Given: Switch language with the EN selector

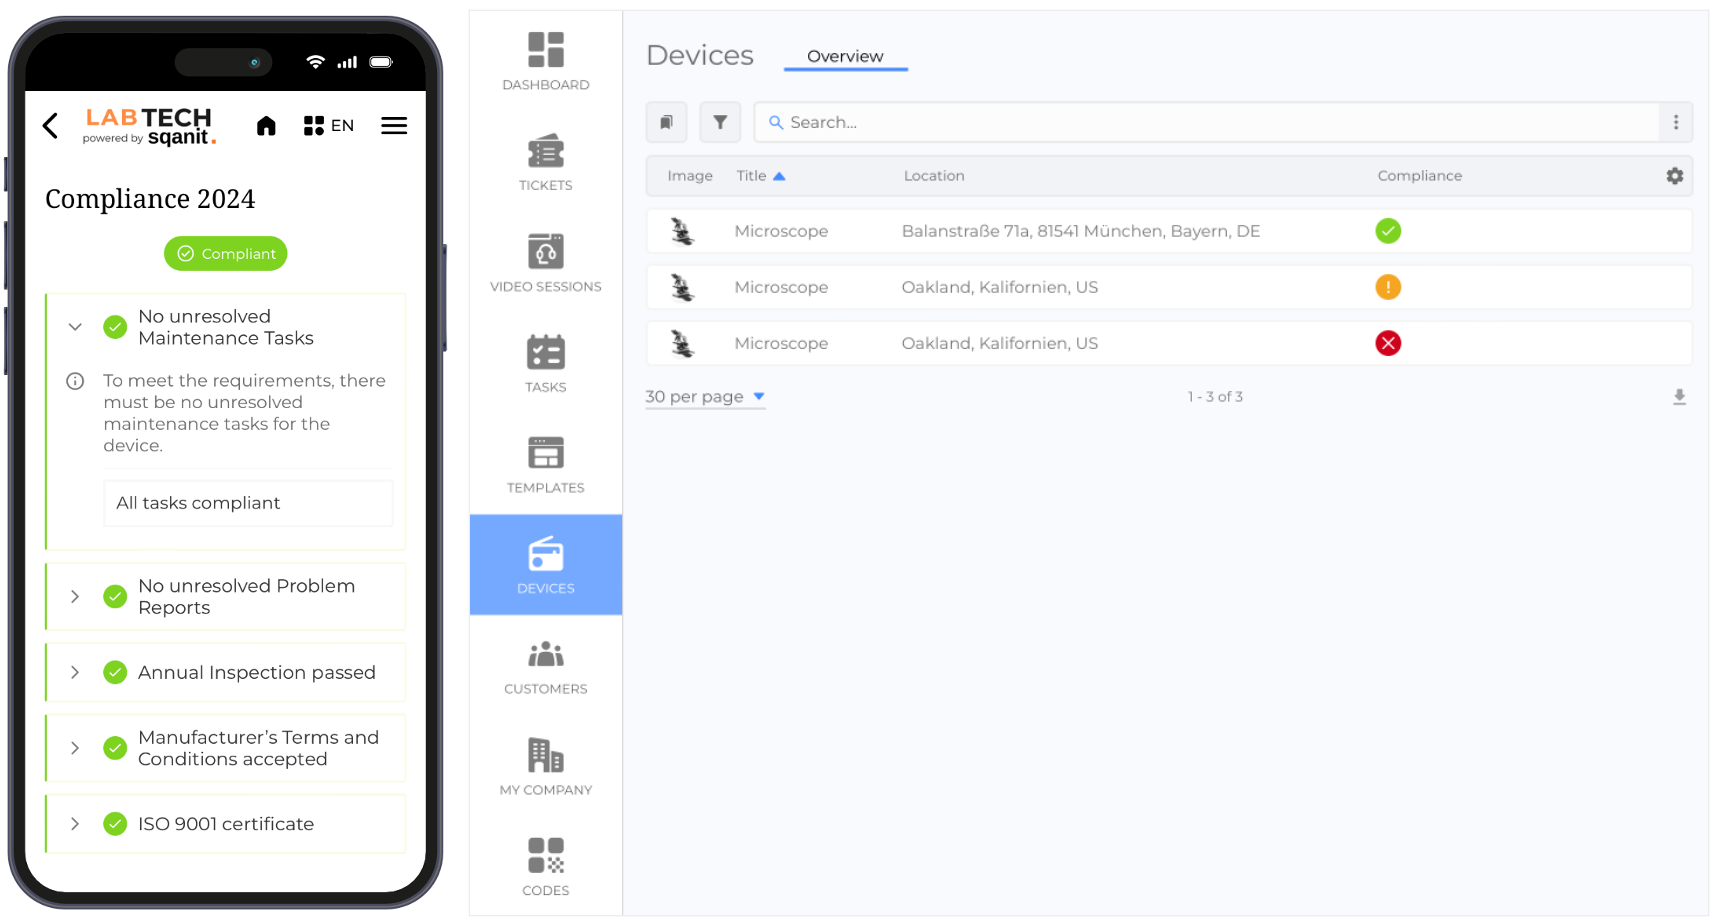Looking at the screenshot, I should 329,125.
